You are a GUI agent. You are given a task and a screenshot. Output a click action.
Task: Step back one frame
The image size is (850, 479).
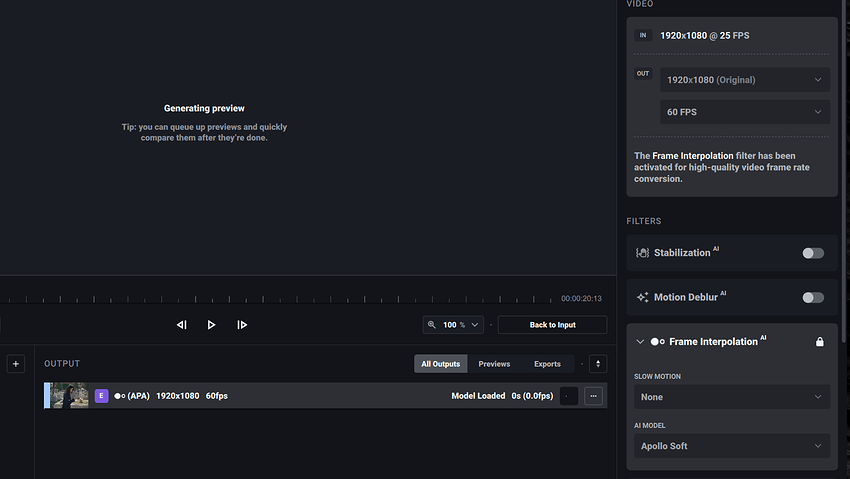[182, 325]
